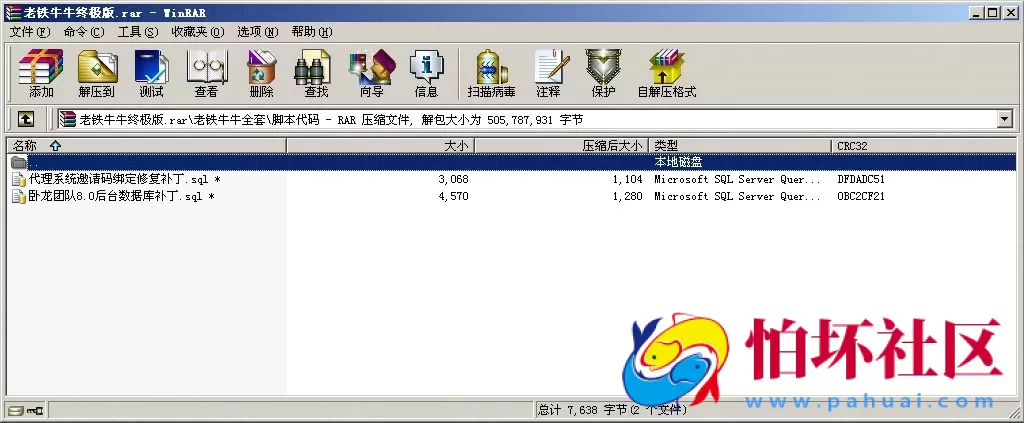The height and width of the screenshot is (423, 1024).
Task: Close the WinRAR window
Action: [x=1010, y=12]
